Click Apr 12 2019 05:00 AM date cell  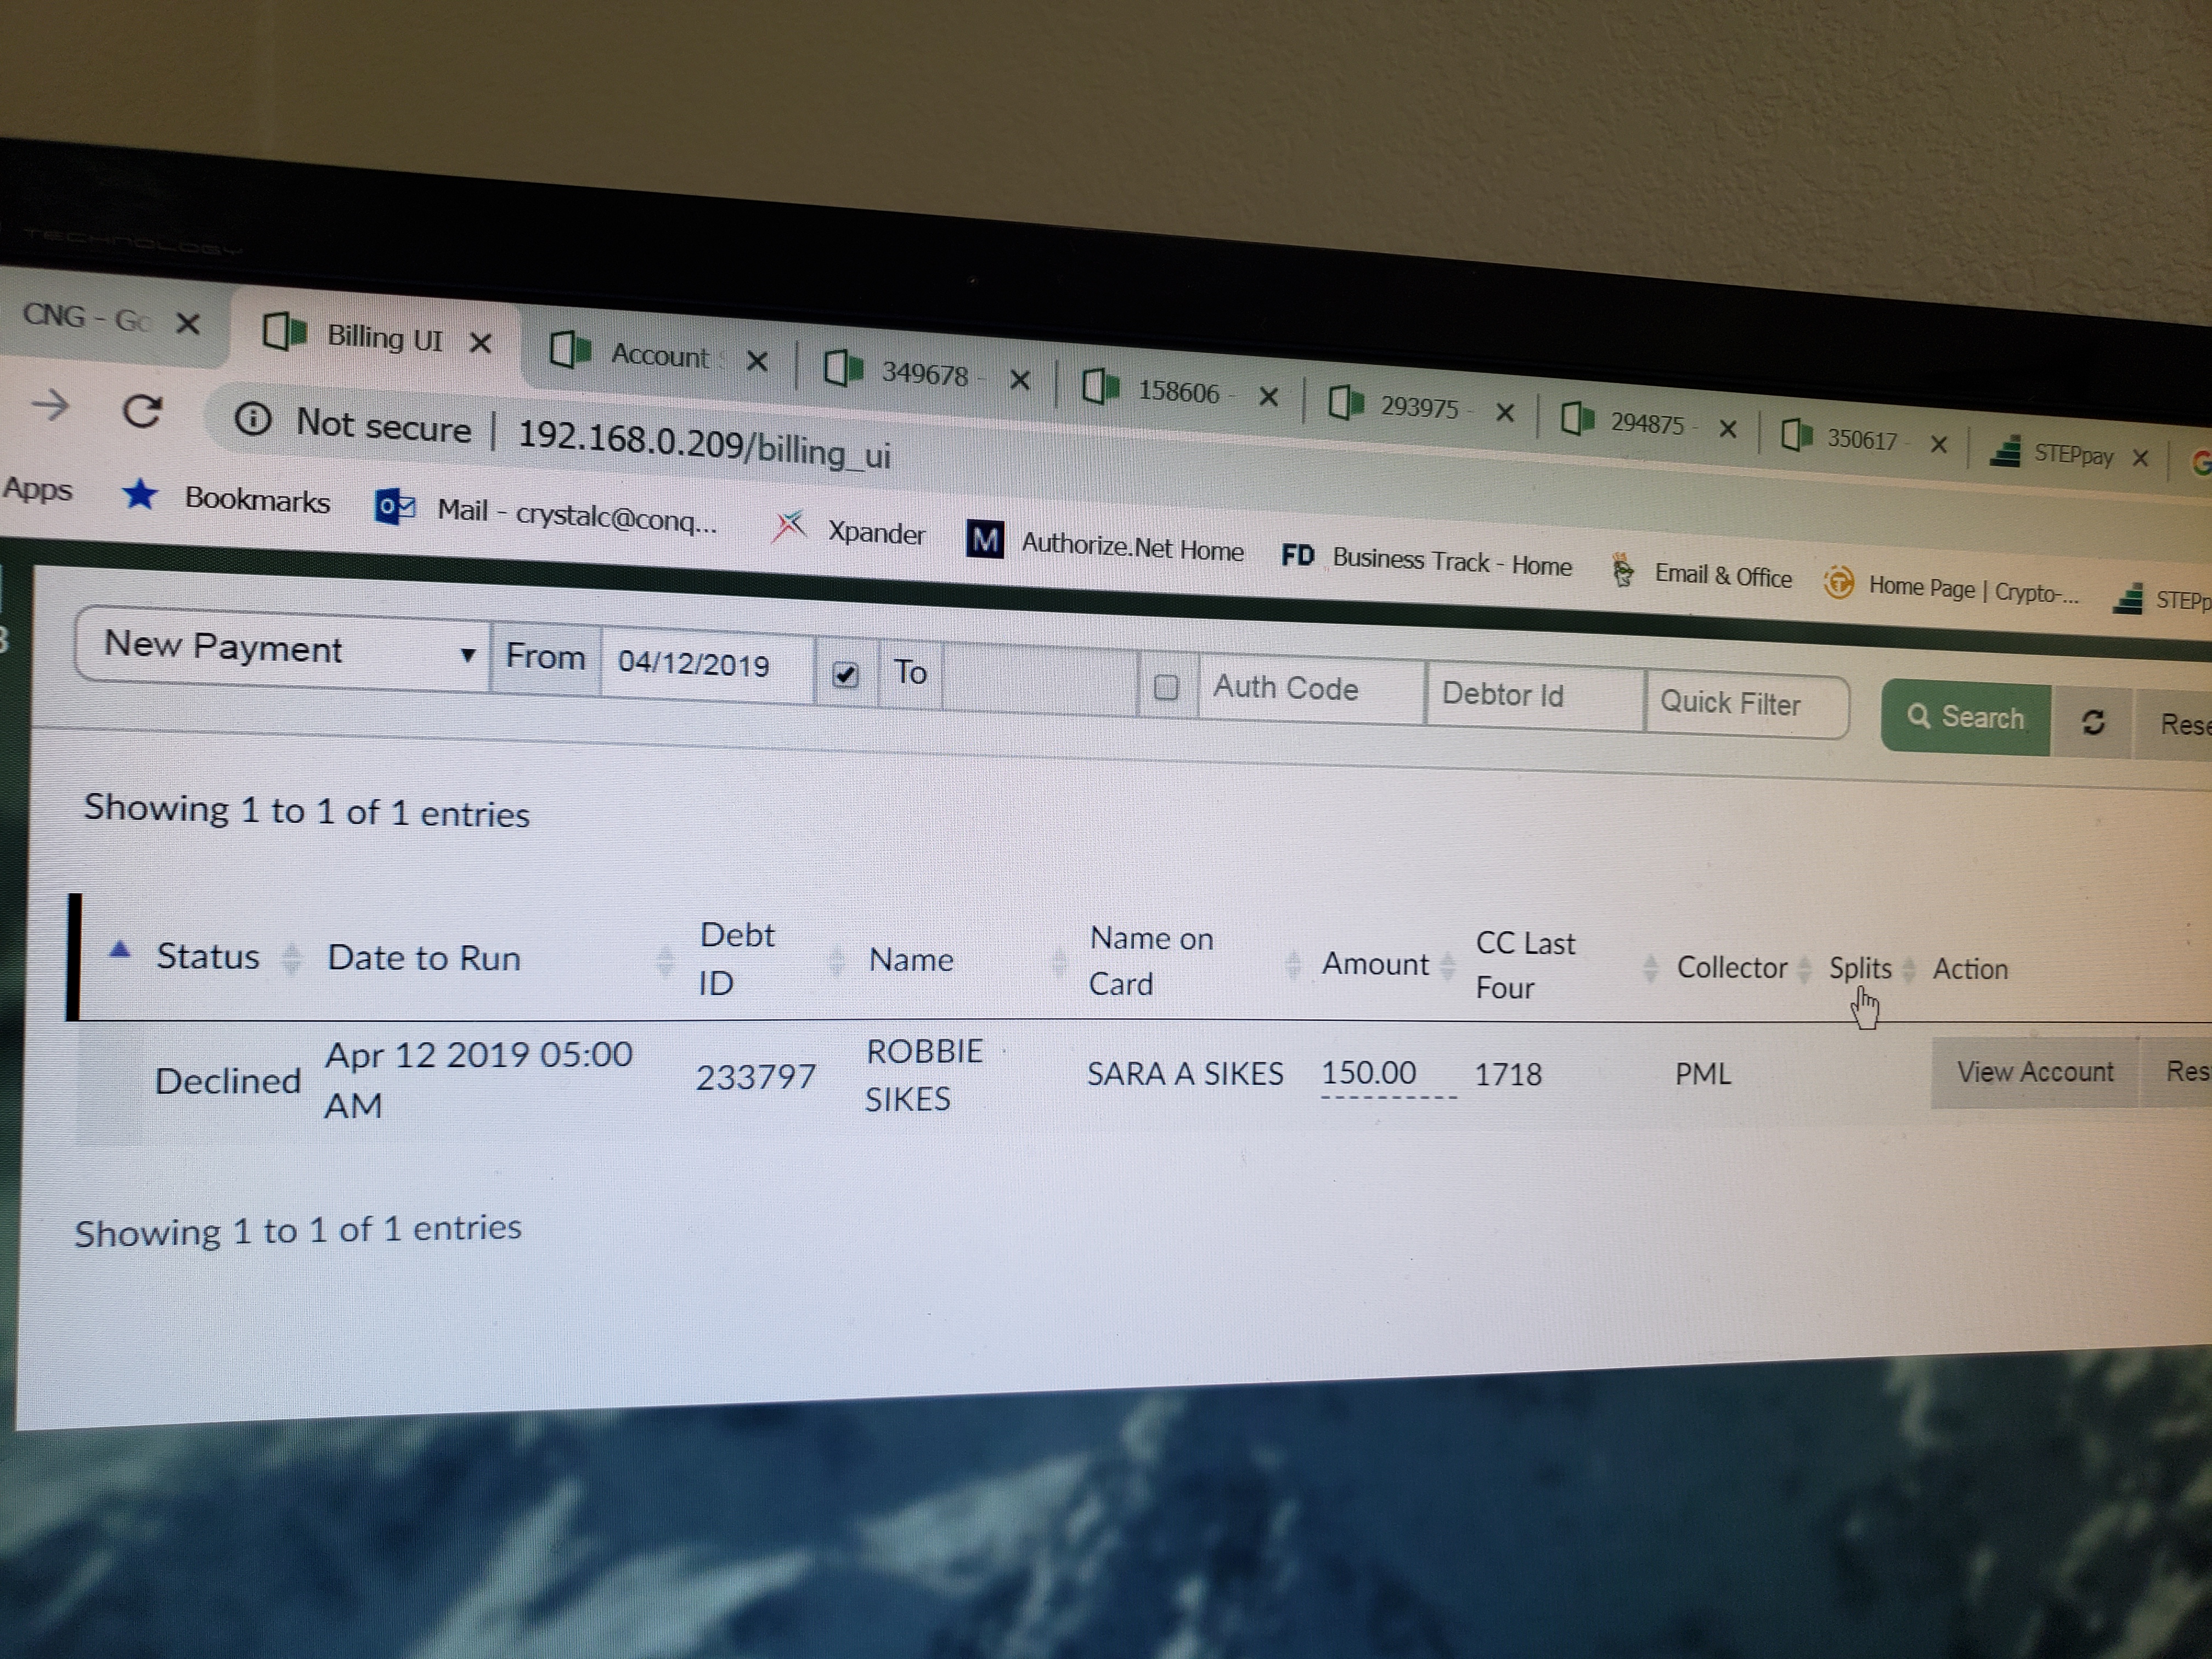click(478, 1079)
